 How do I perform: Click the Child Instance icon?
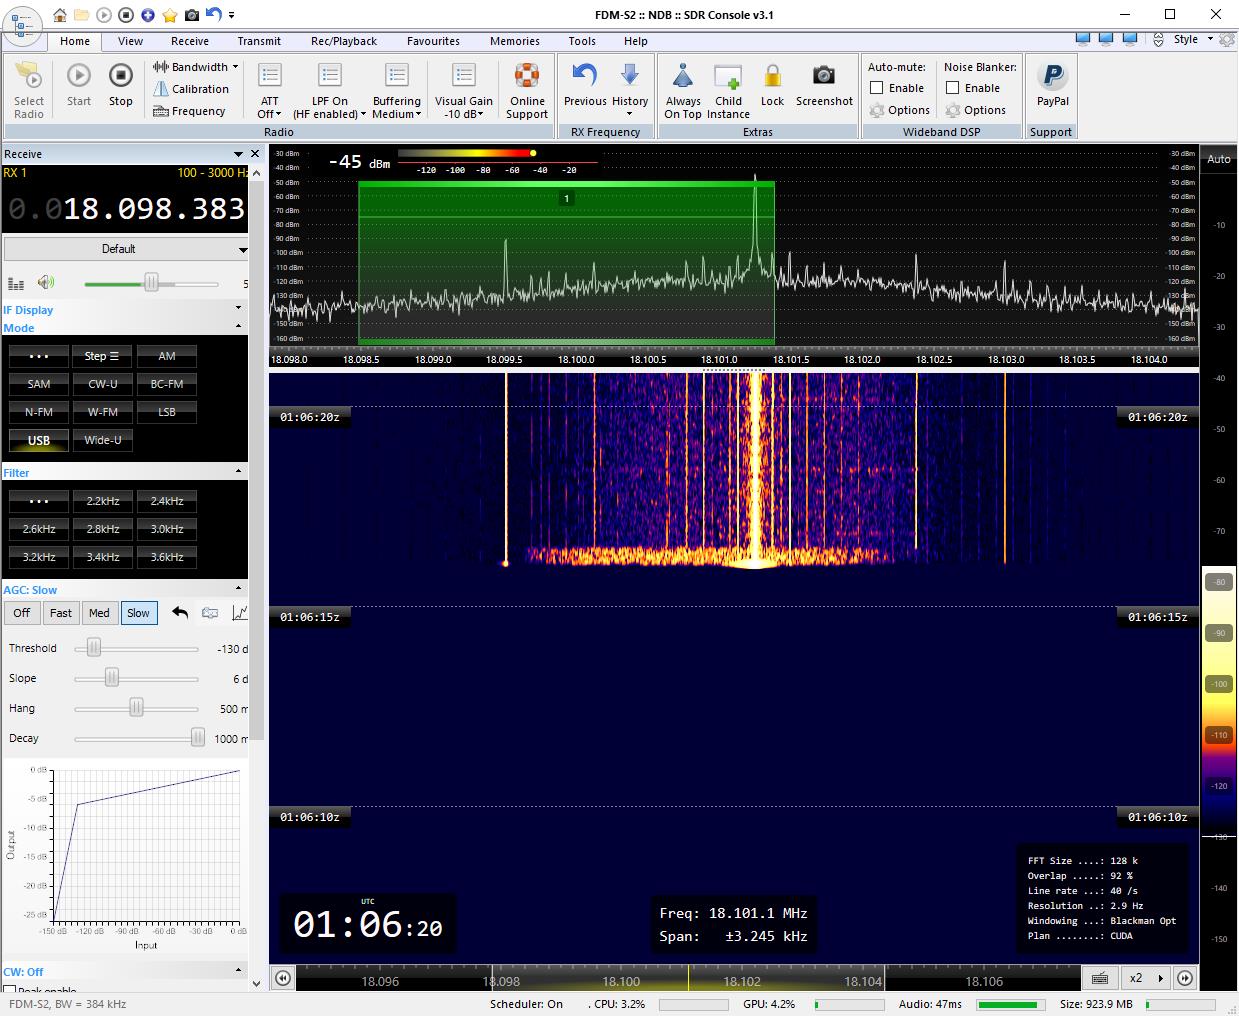click(x=728, y=77)
